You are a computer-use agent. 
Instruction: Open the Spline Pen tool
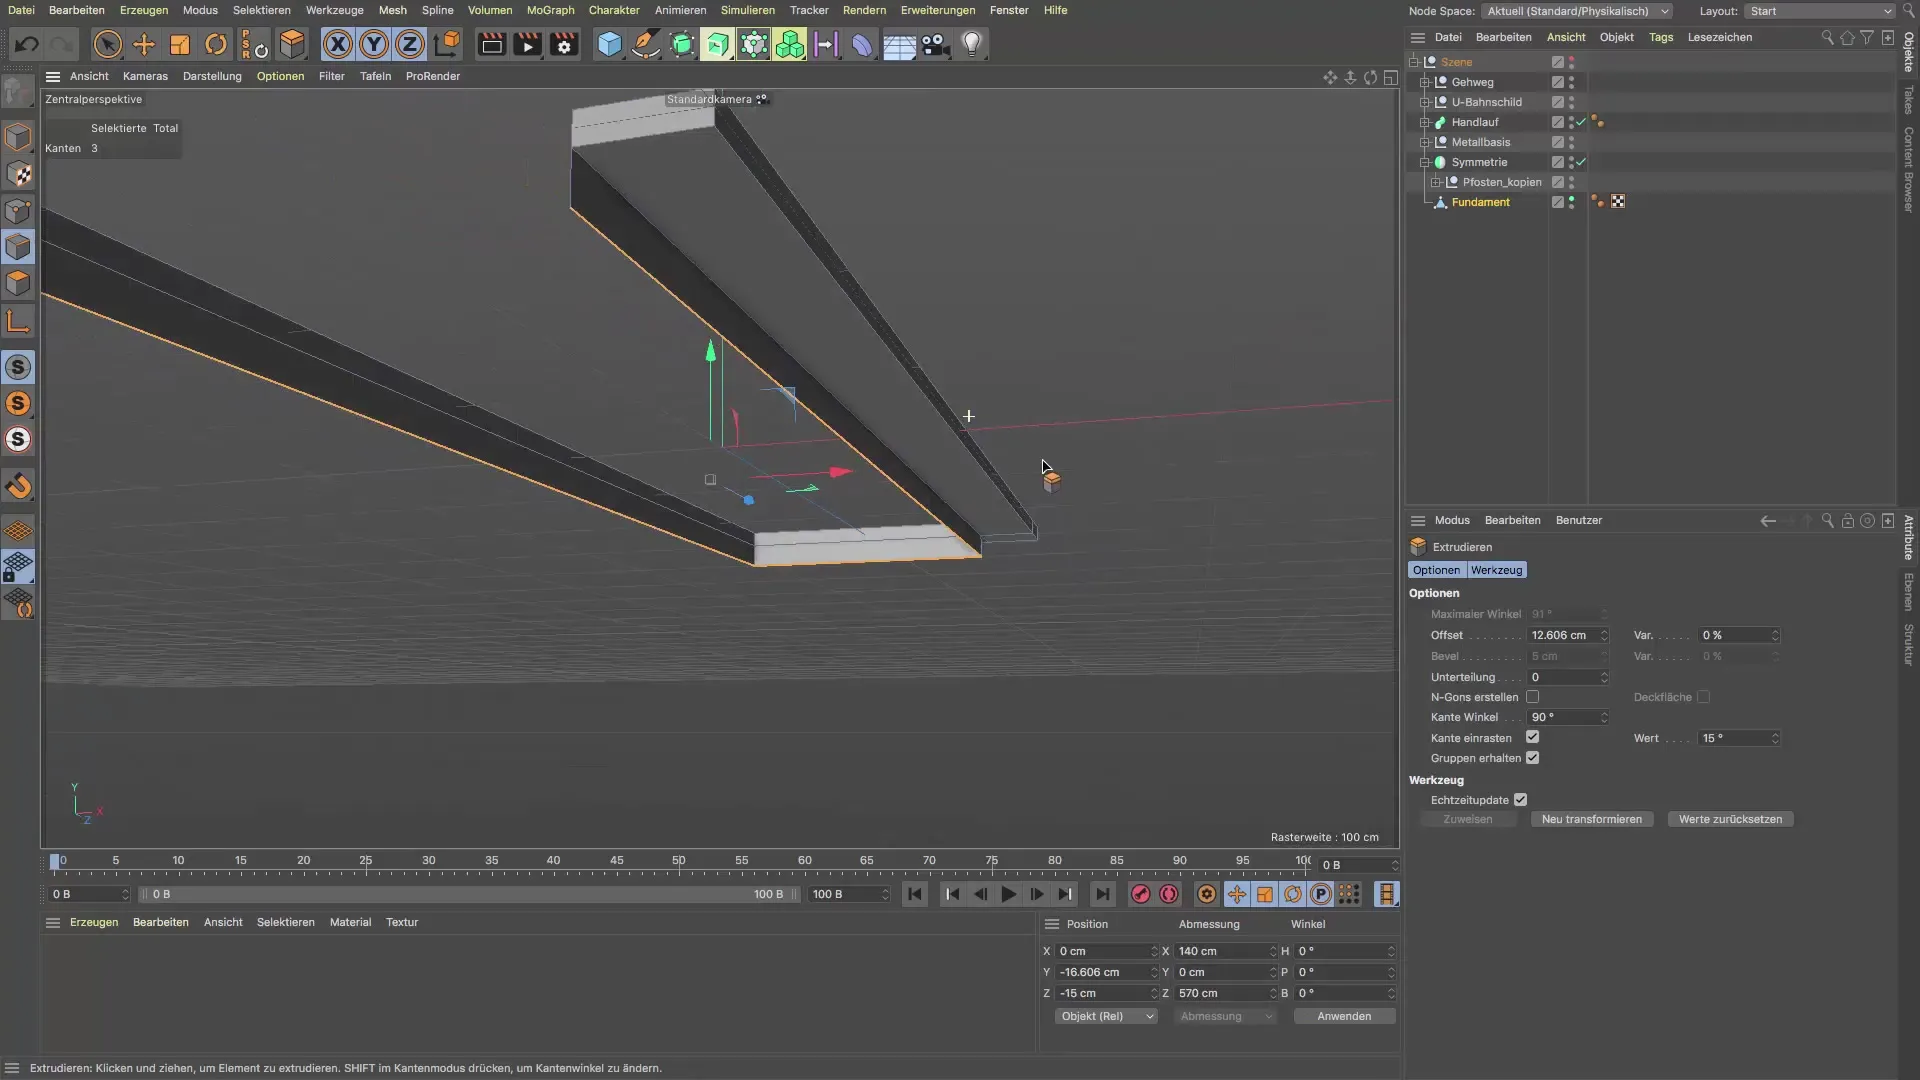click(645, 44)
